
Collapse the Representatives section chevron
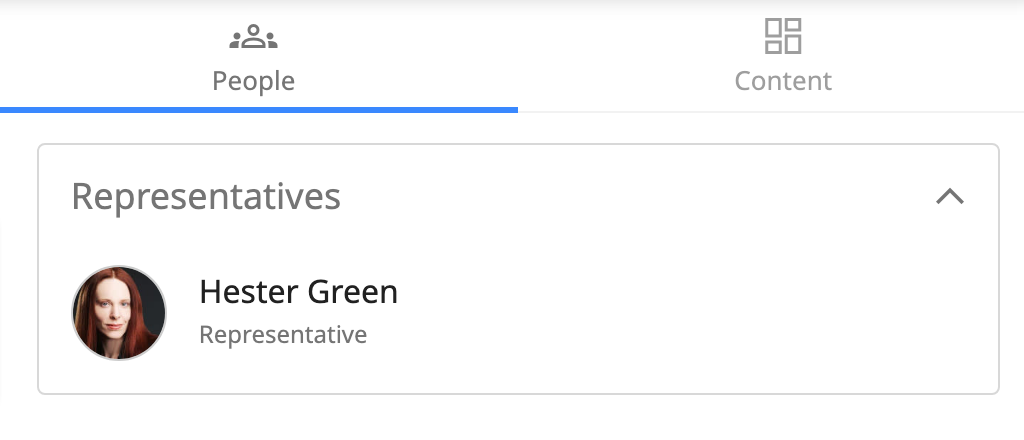coord(949,197)
